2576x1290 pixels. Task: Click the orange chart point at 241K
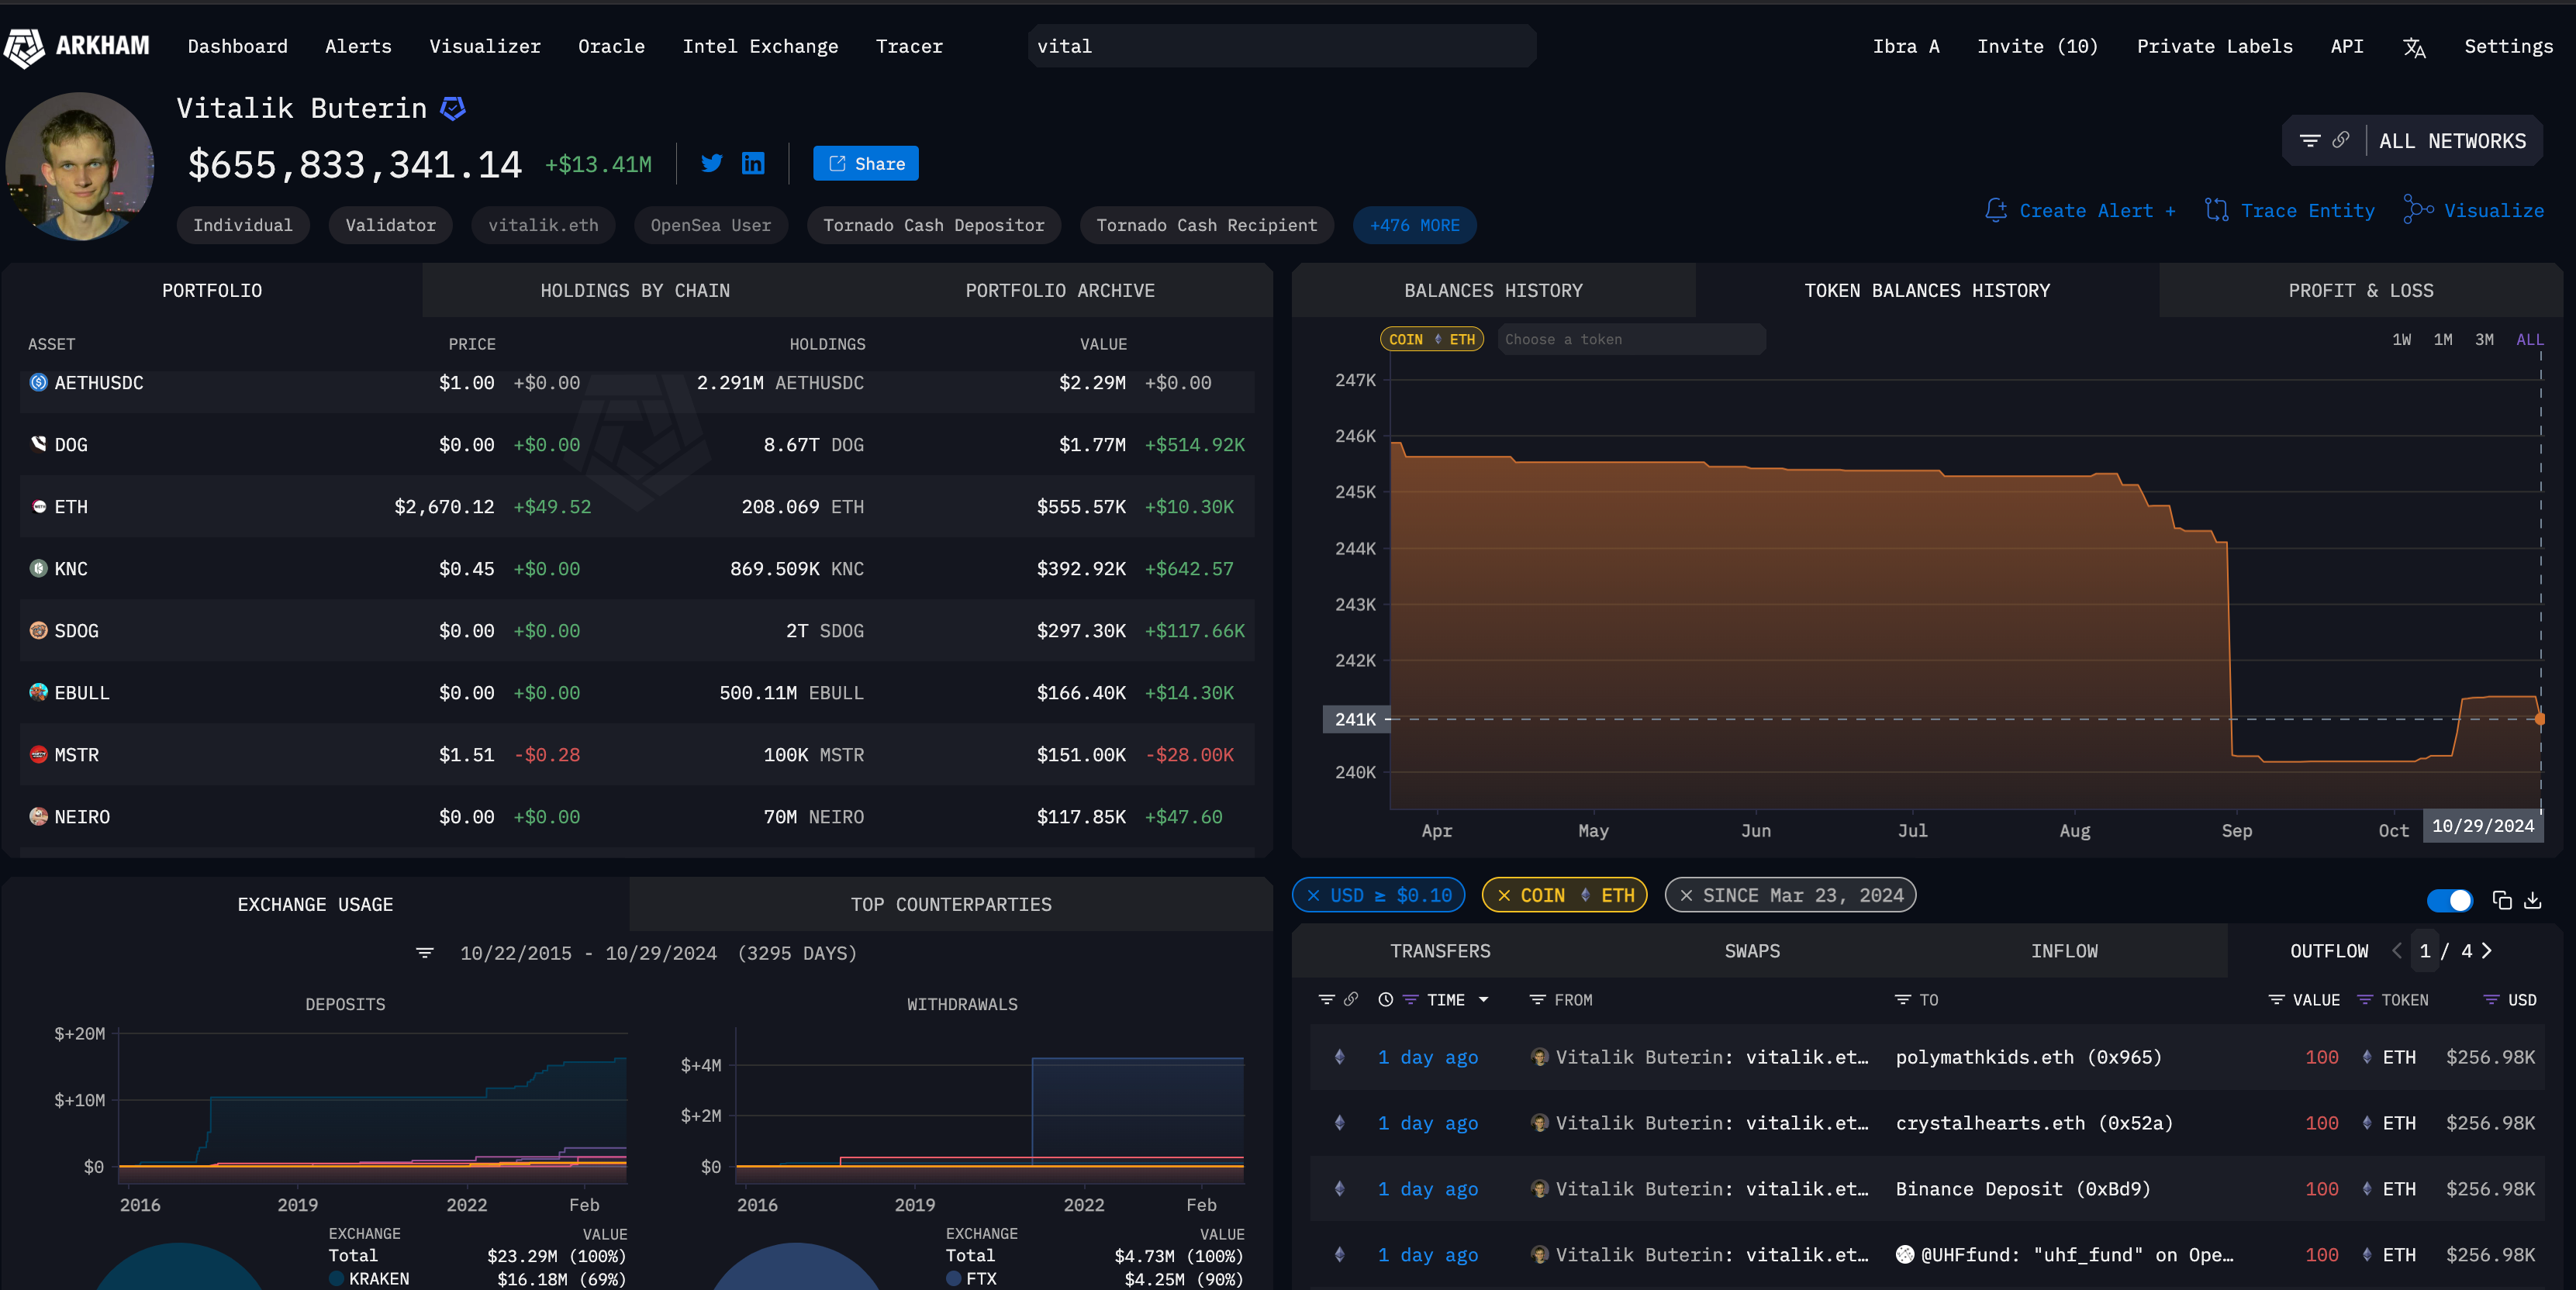click(x=2539, y=718)
